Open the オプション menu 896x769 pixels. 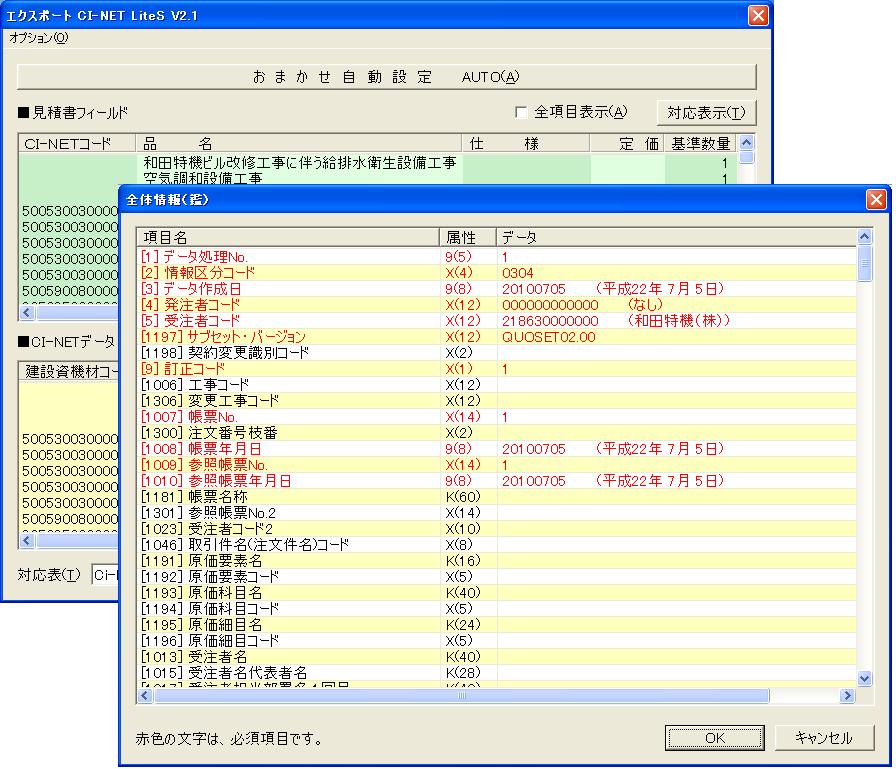(x=39, y=38)
